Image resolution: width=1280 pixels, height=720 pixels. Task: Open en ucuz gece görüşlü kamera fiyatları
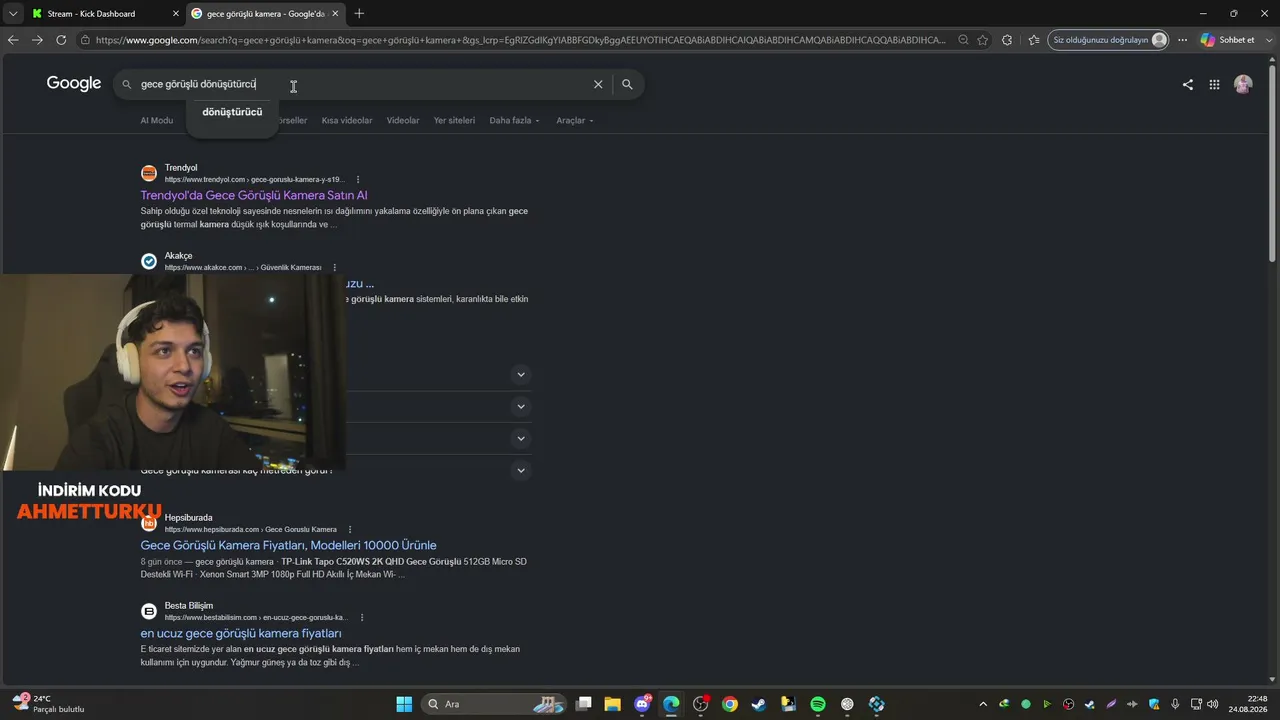pyautogui.click(x=241, y=633)
